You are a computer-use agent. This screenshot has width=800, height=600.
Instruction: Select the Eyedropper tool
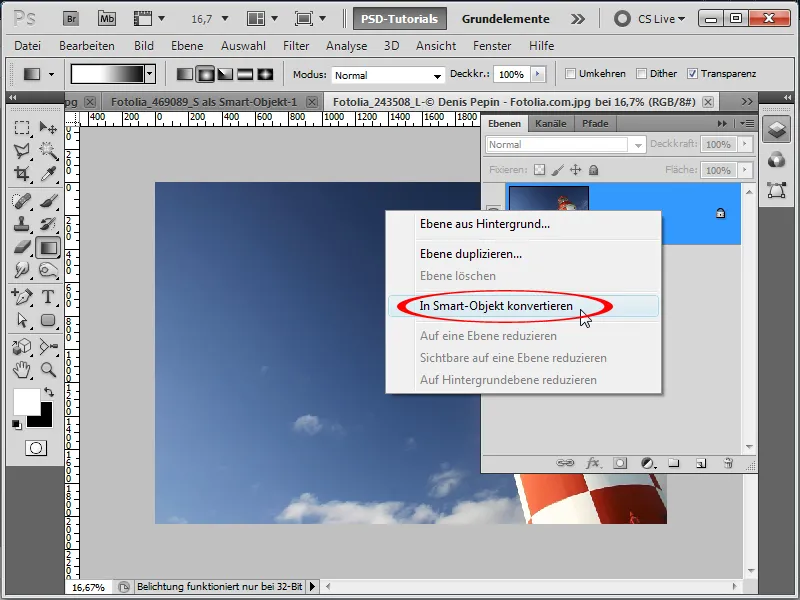click(48, 174)
